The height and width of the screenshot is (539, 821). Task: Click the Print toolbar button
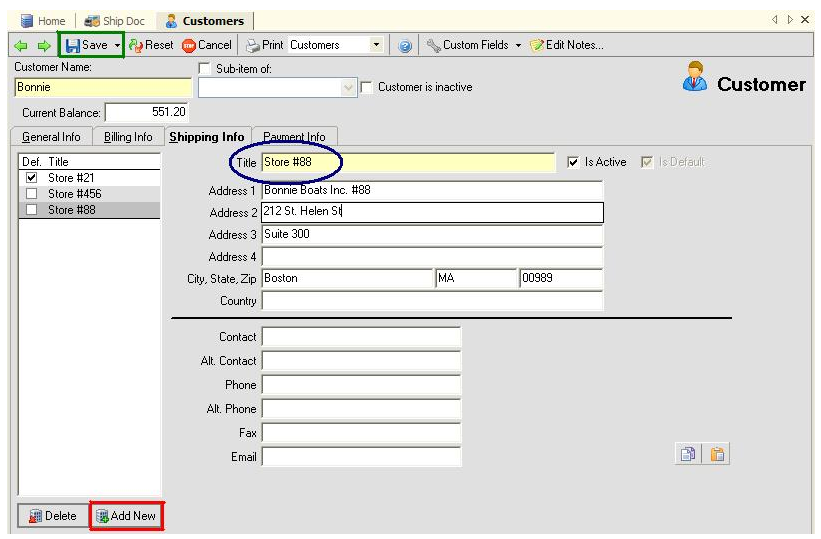265,45
